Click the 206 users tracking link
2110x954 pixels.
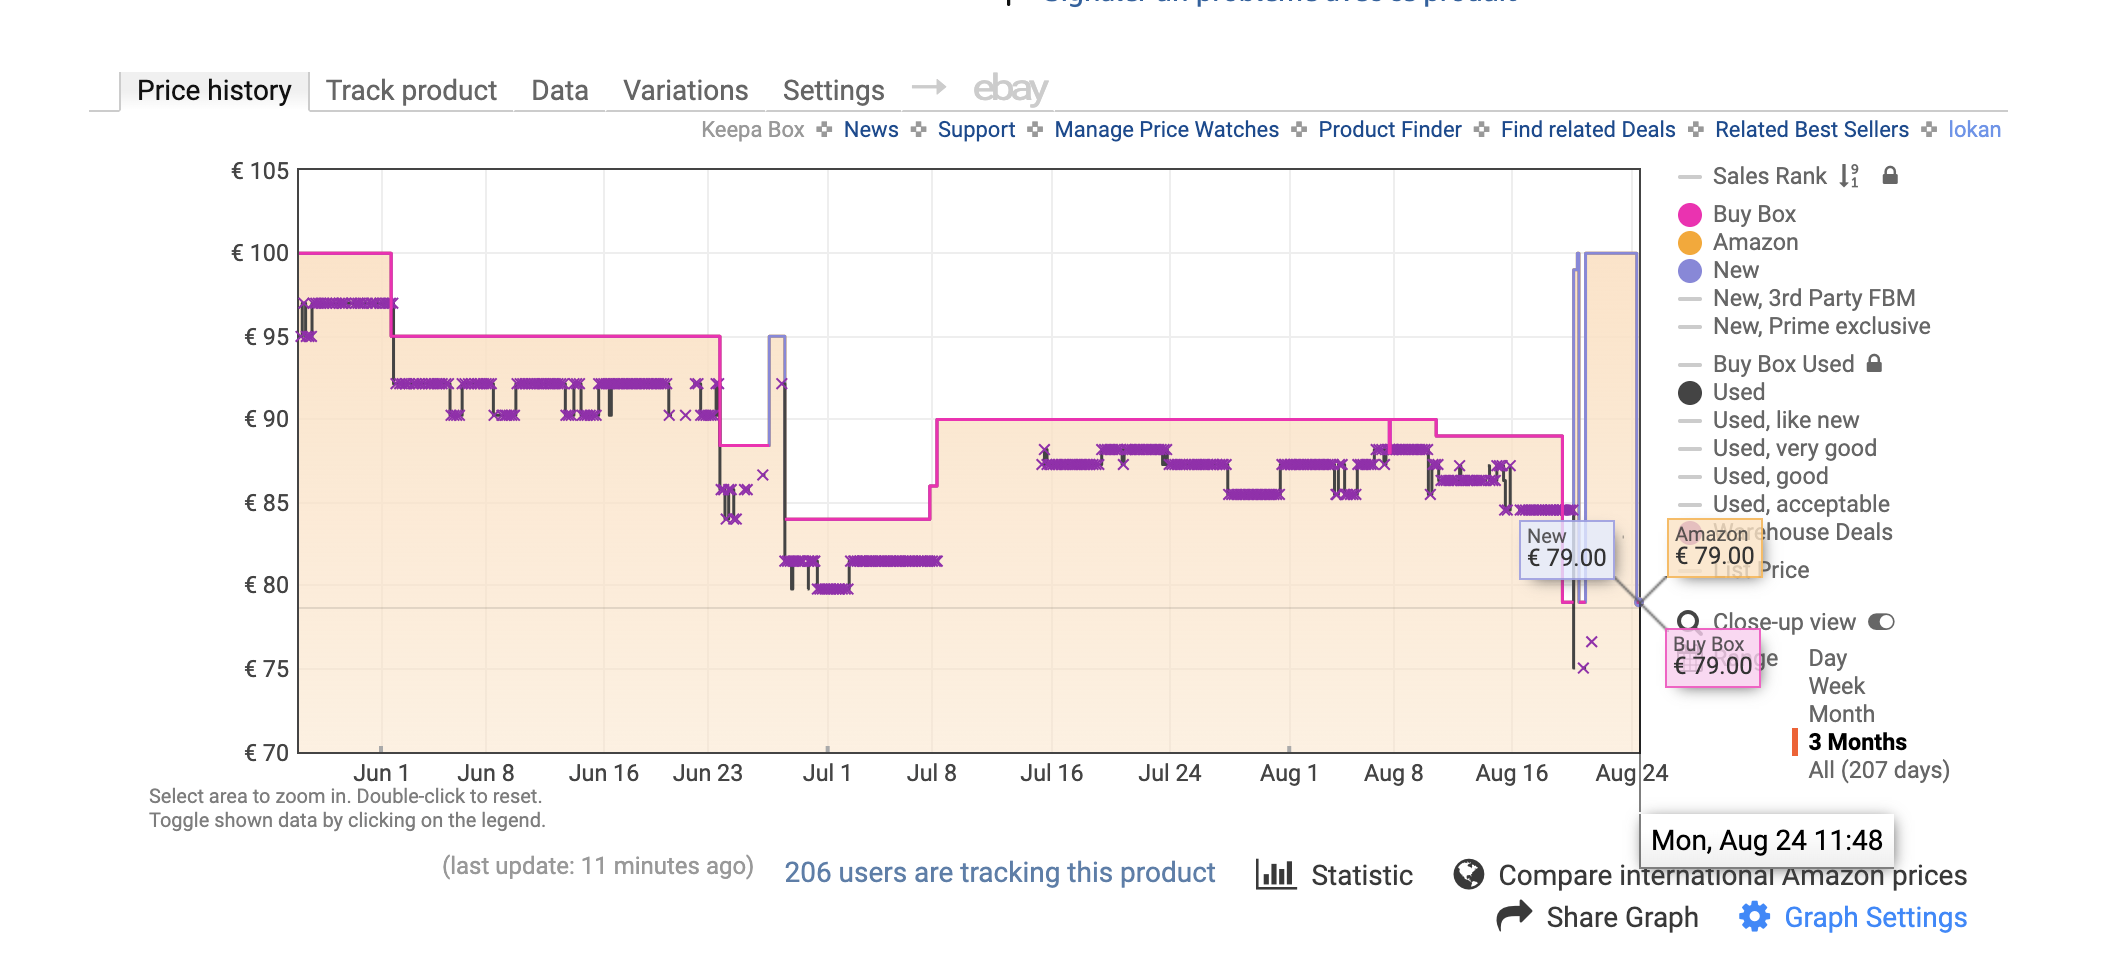(x=999, y=872)
